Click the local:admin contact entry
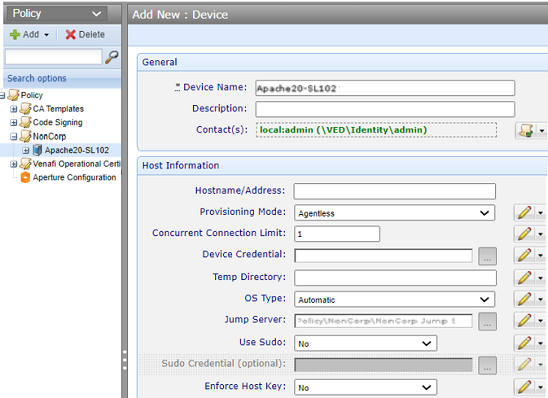 [343, 130]
